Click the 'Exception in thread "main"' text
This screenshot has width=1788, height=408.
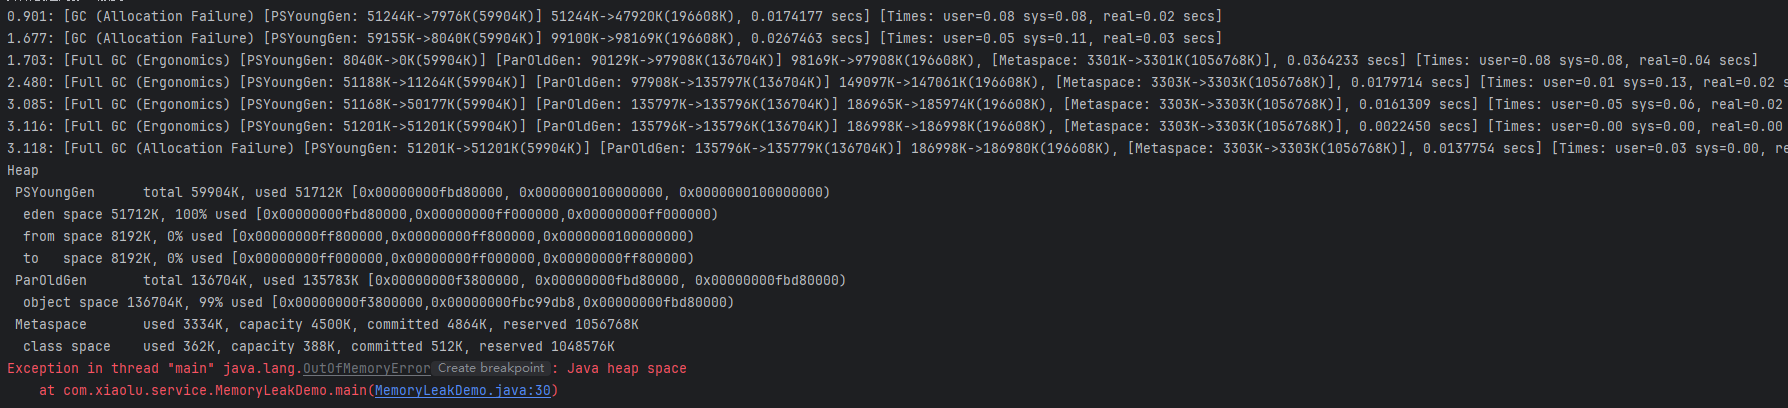click(111, 369)
